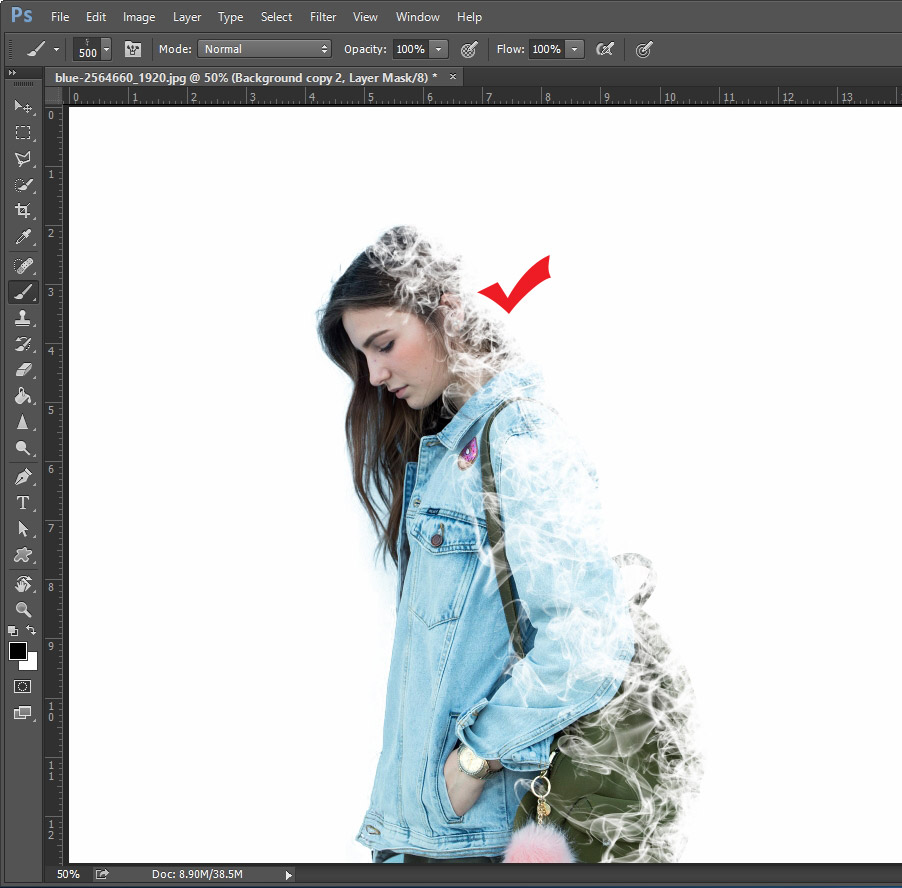
Task: Select the Sharpen tool
Action: pos(23,422)
